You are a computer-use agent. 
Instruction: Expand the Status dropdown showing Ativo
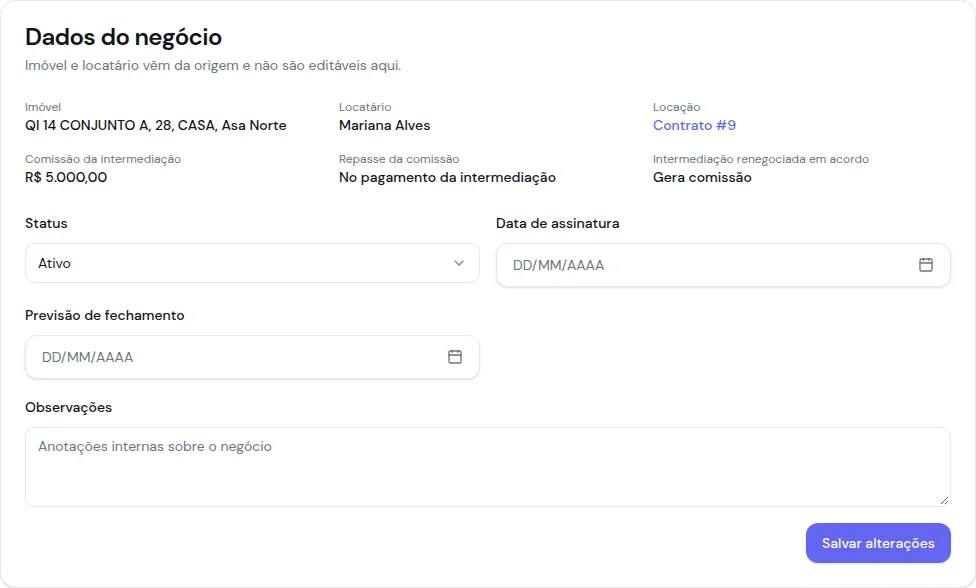pos(252,263)
